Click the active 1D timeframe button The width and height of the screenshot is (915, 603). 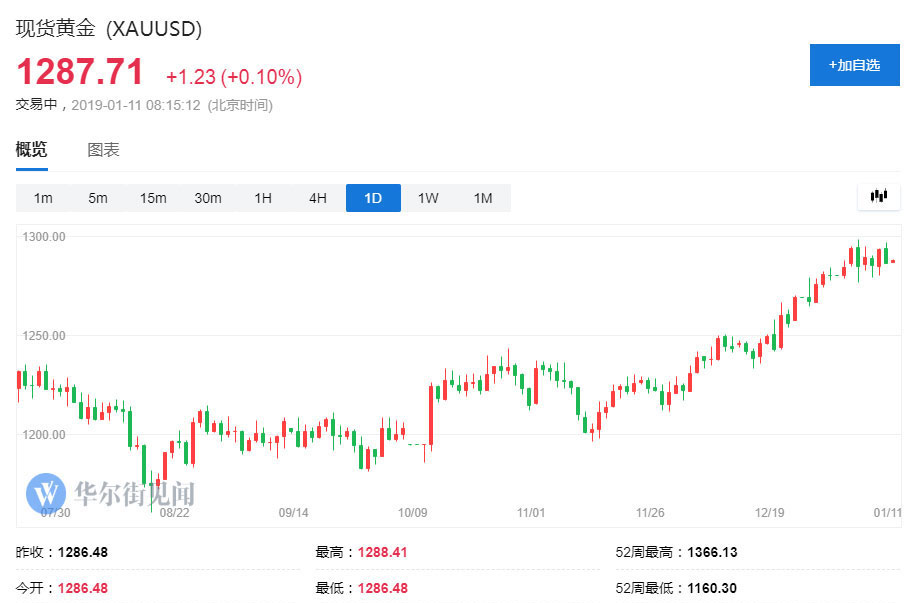[x=373, y=198]
